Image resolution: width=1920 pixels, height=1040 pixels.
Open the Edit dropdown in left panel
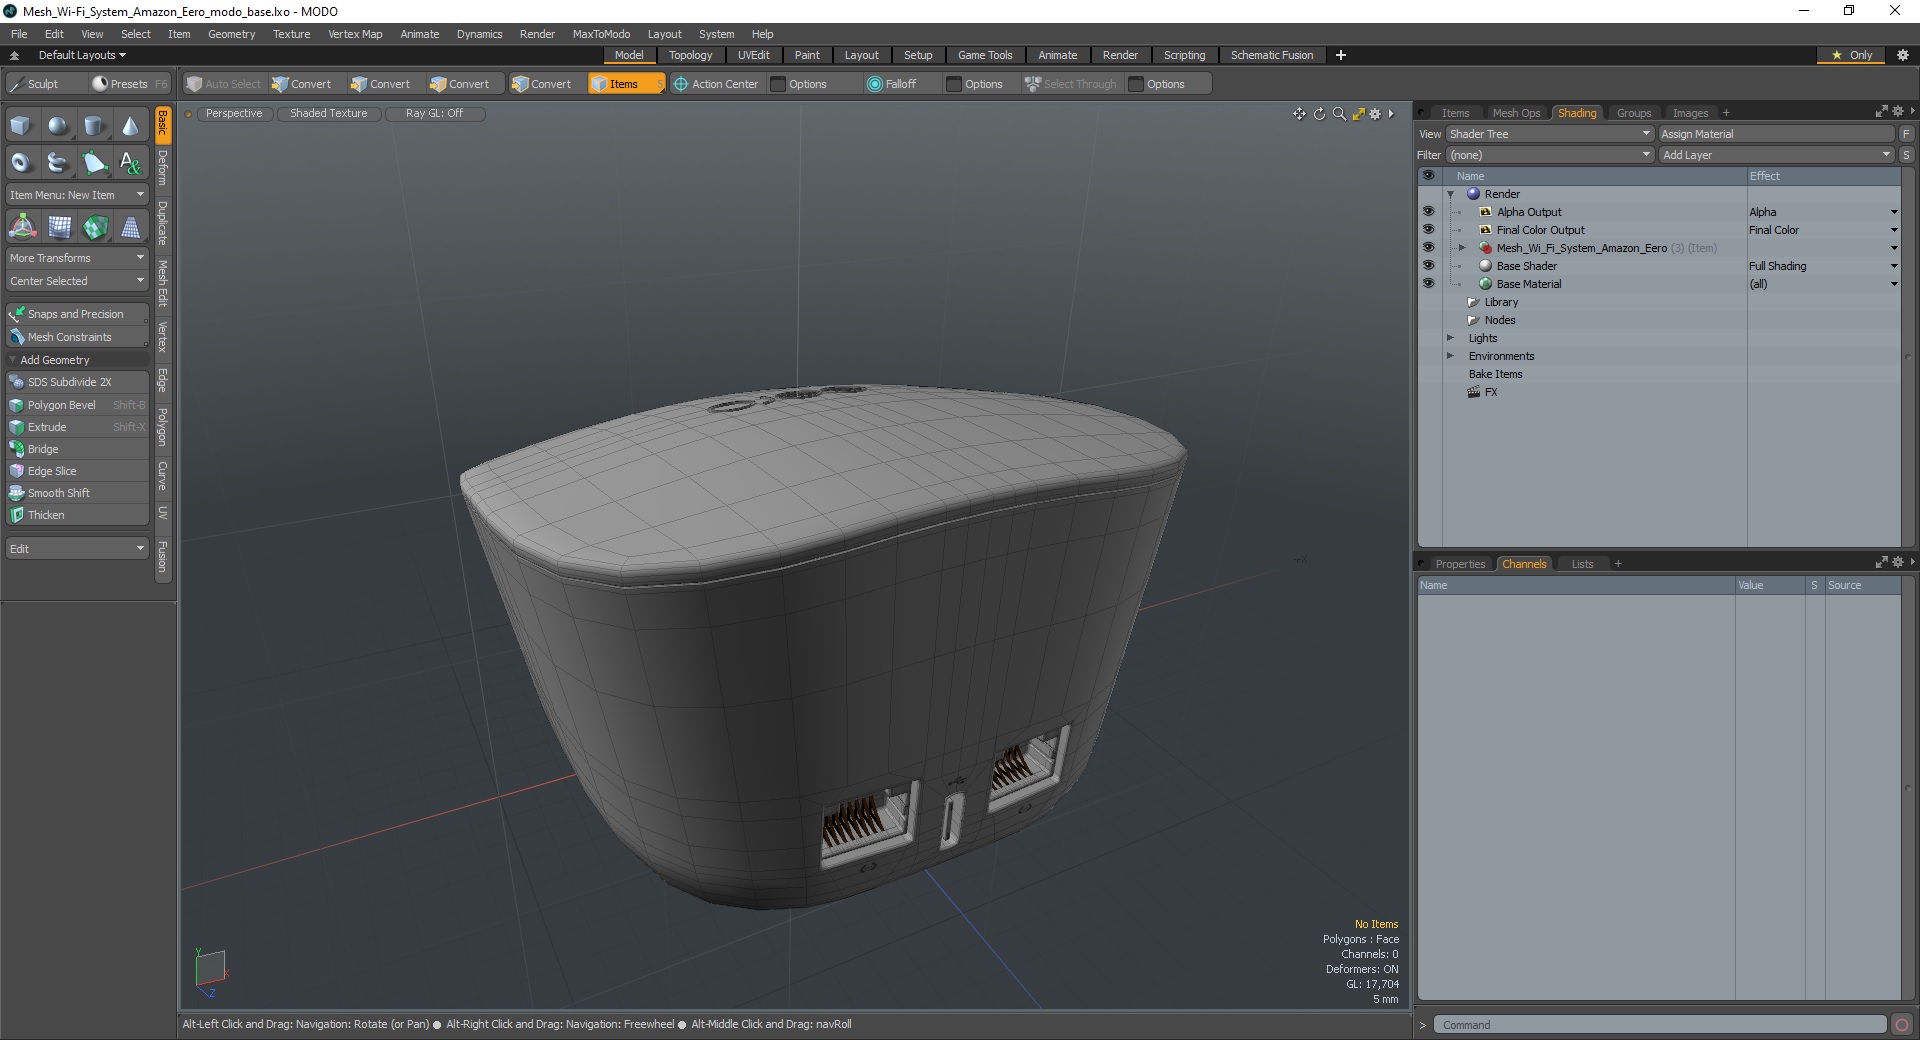click(x=78, y=549)
